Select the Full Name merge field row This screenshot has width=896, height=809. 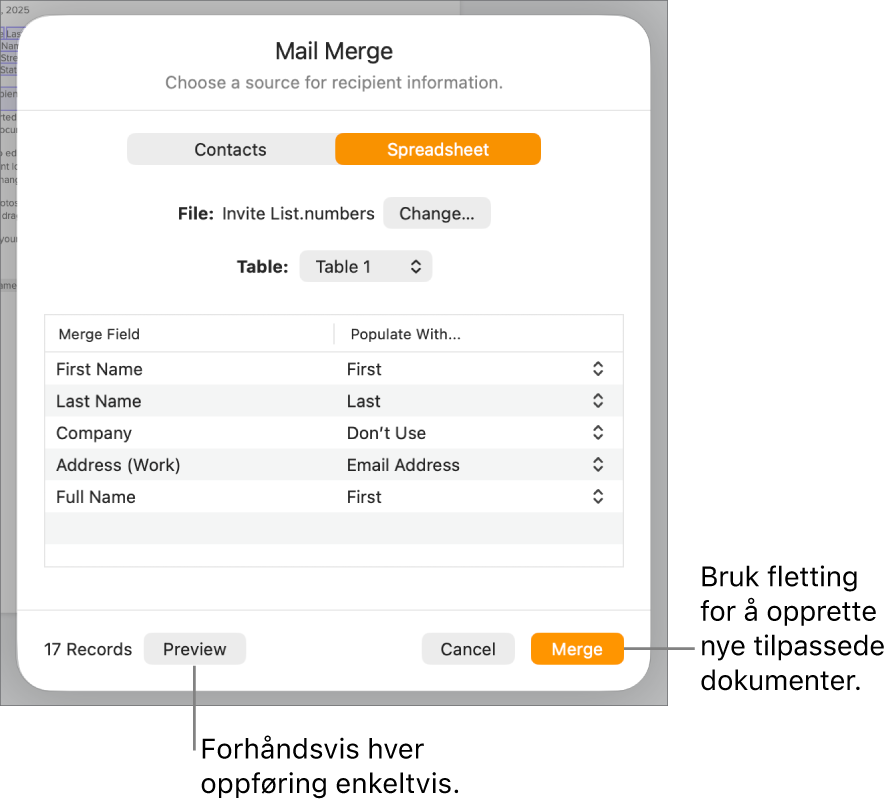tap(334, 497)
